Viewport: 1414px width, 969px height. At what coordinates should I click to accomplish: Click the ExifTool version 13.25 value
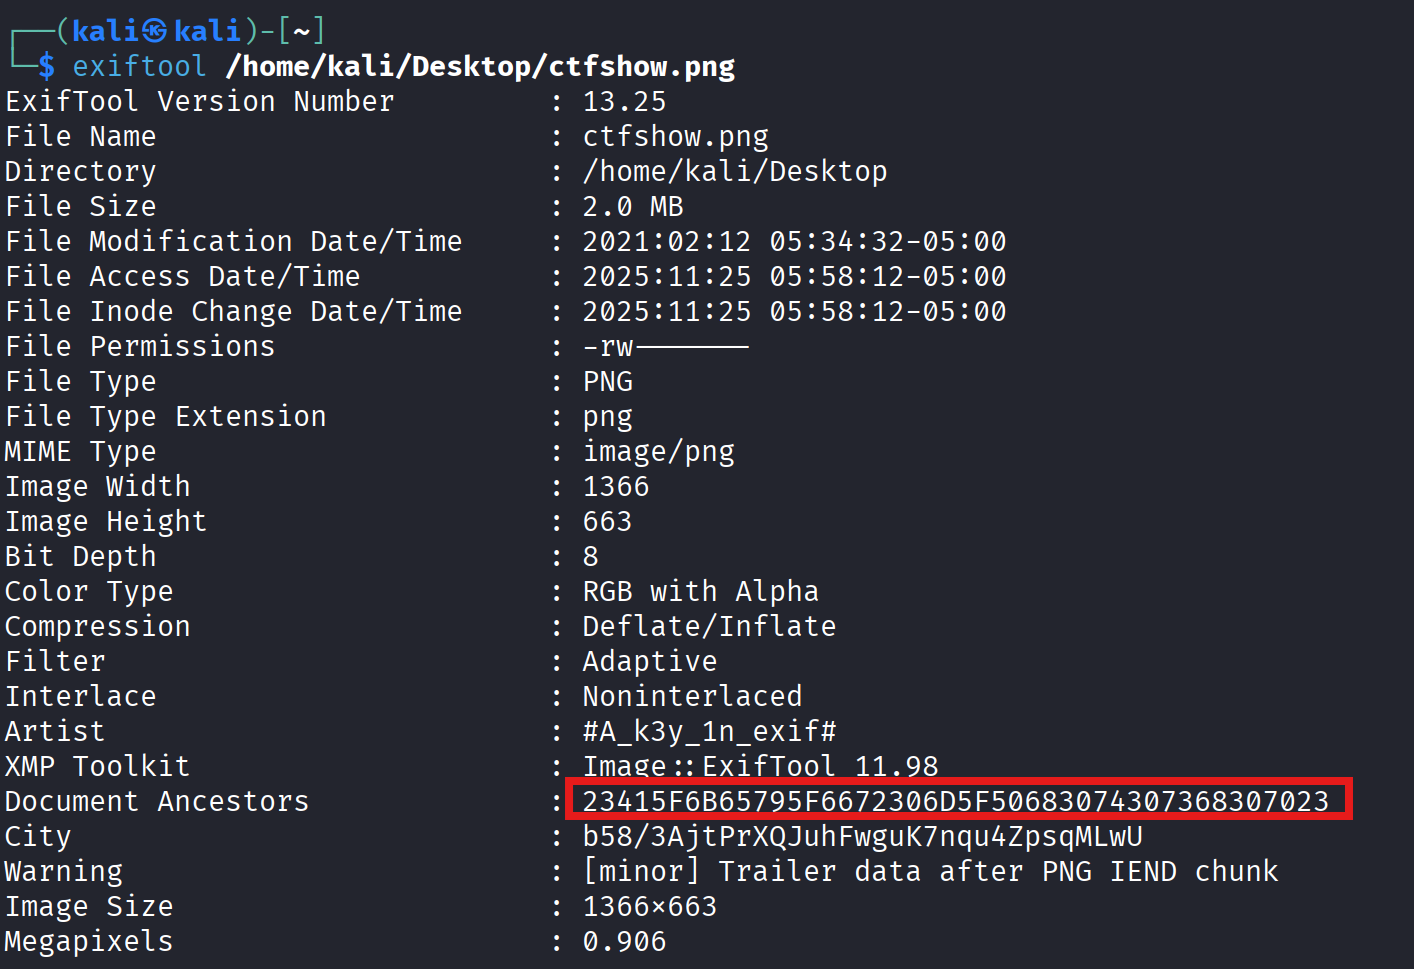624,101
